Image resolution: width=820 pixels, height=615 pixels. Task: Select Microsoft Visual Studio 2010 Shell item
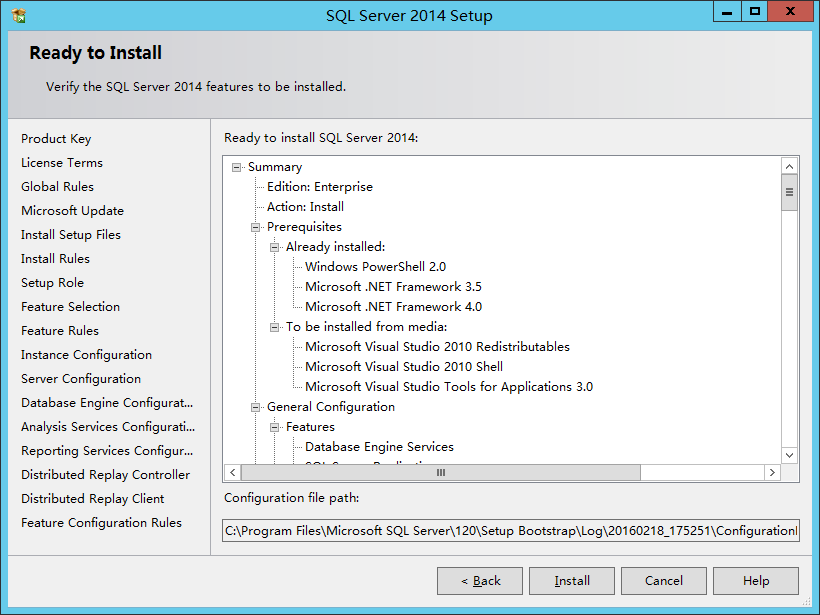(404, 367)
